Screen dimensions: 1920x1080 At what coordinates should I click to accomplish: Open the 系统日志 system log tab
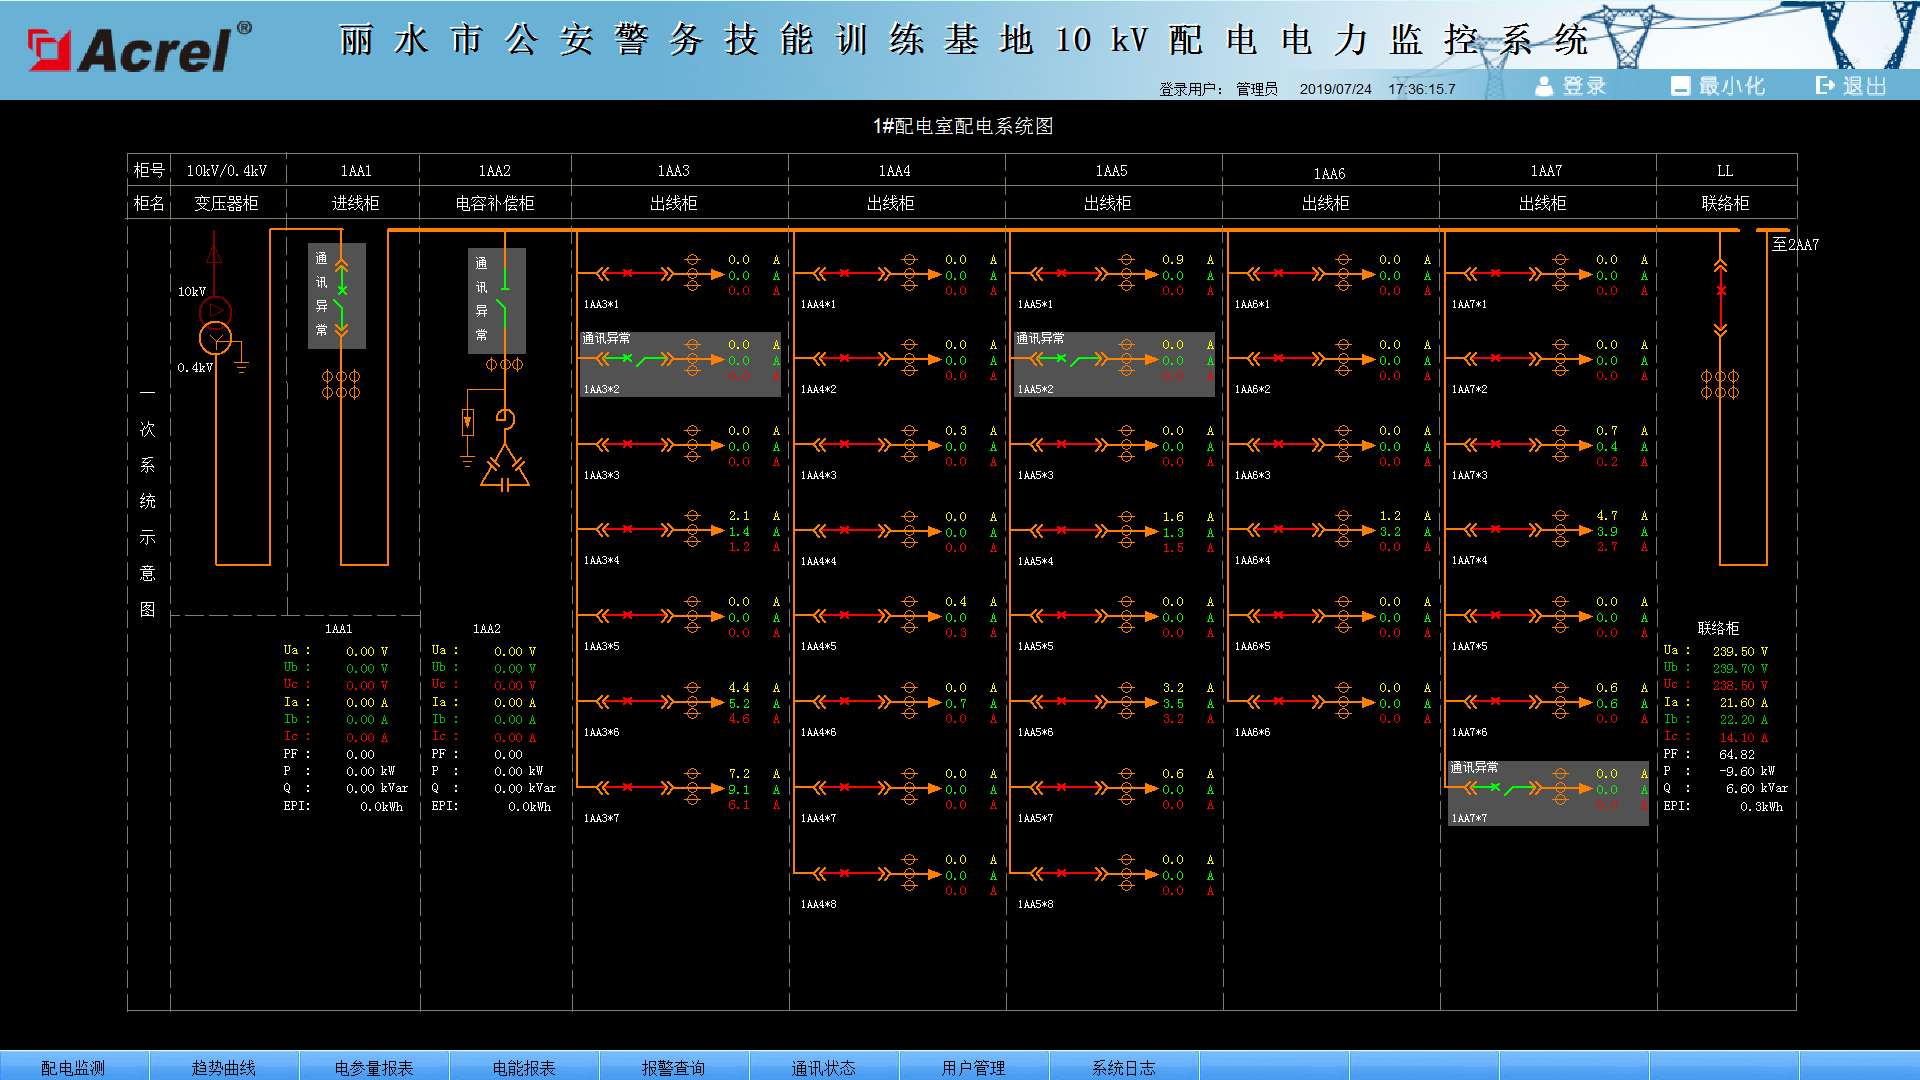pyautogui.click(x=1123, y=1067)
